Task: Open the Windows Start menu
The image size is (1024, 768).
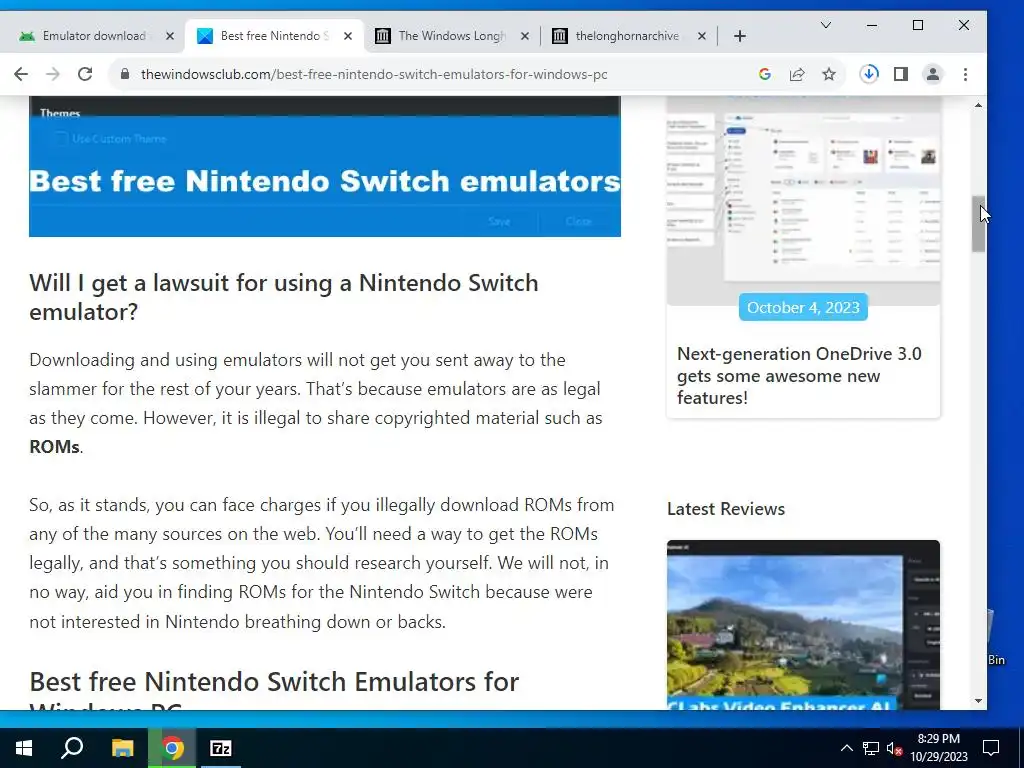Action: [24, 748]
